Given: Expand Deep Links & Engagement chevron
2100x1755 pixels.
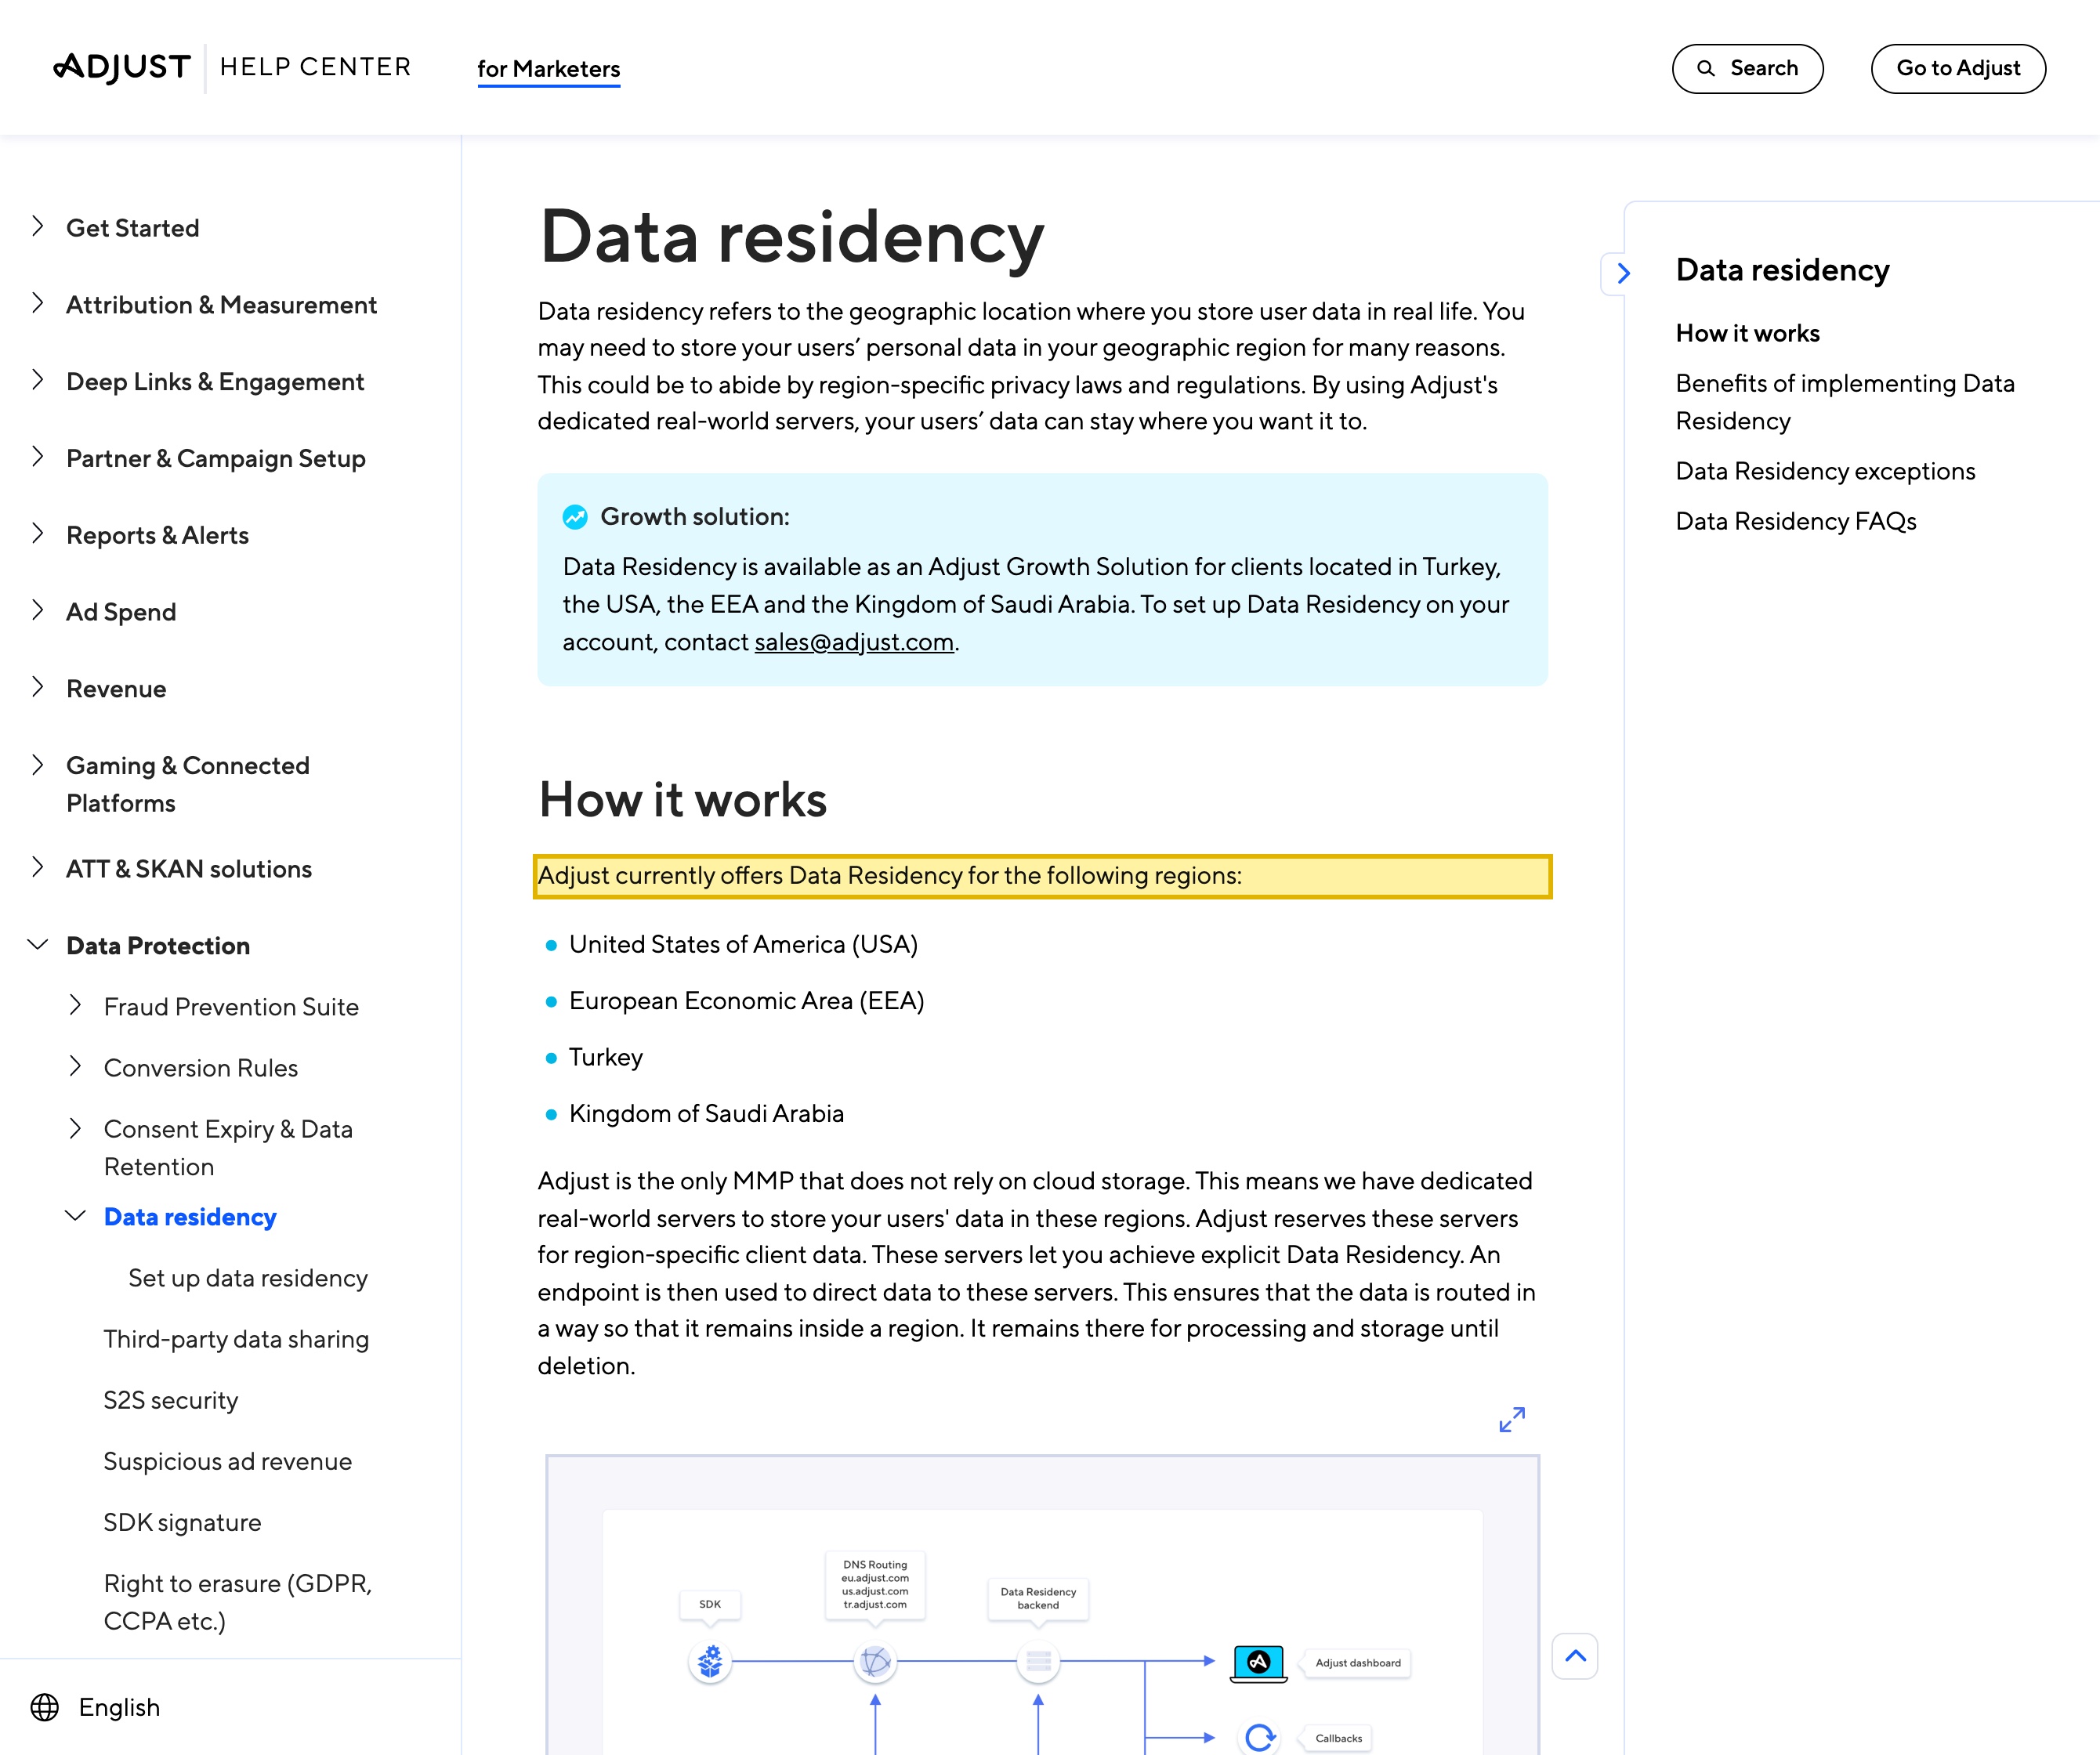Looking at the screenshot, I should click(38, 380).
